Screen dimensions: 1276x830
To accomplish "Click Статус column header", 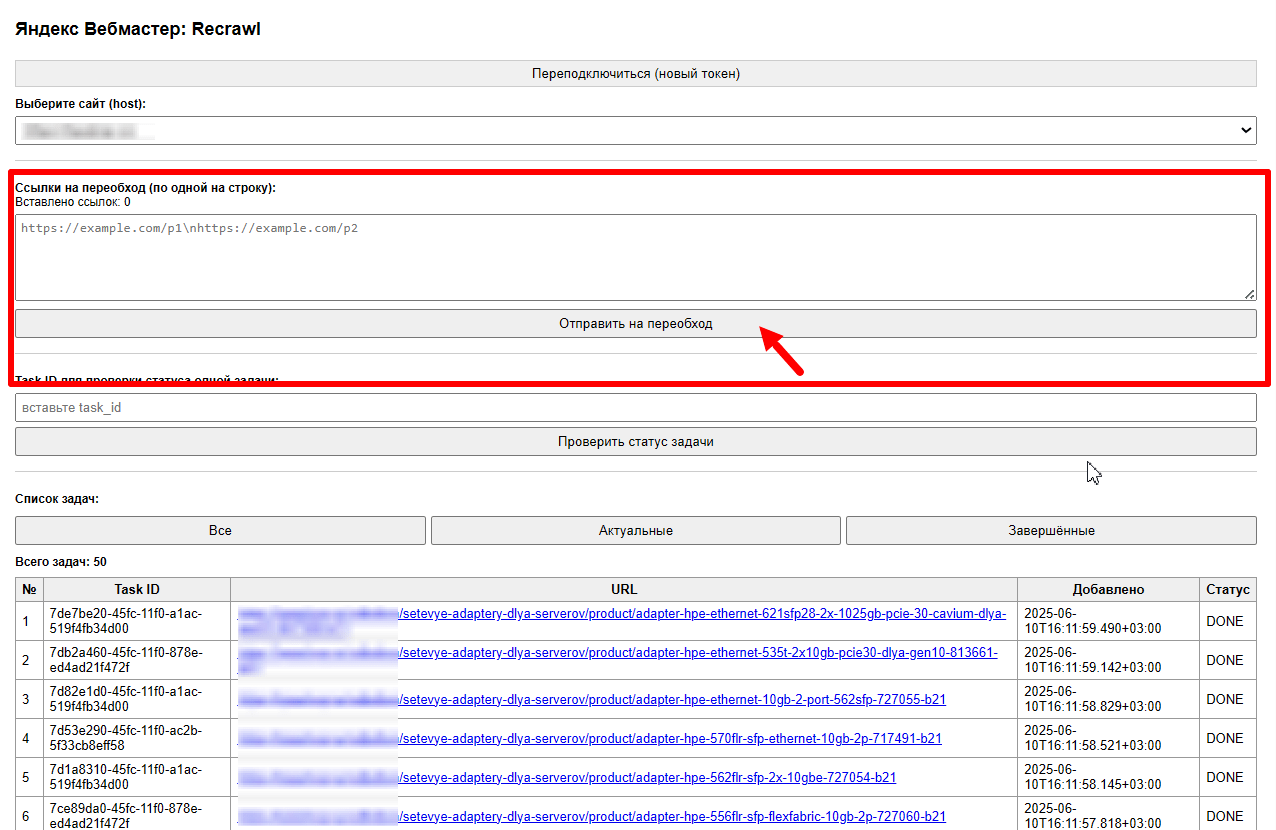I will 1228,589.
